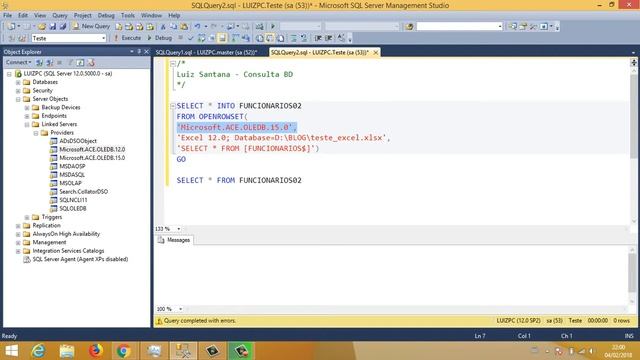Viewport: 640px width, 360px height.
Task: Open the Window menu
Action: [151, 15]
